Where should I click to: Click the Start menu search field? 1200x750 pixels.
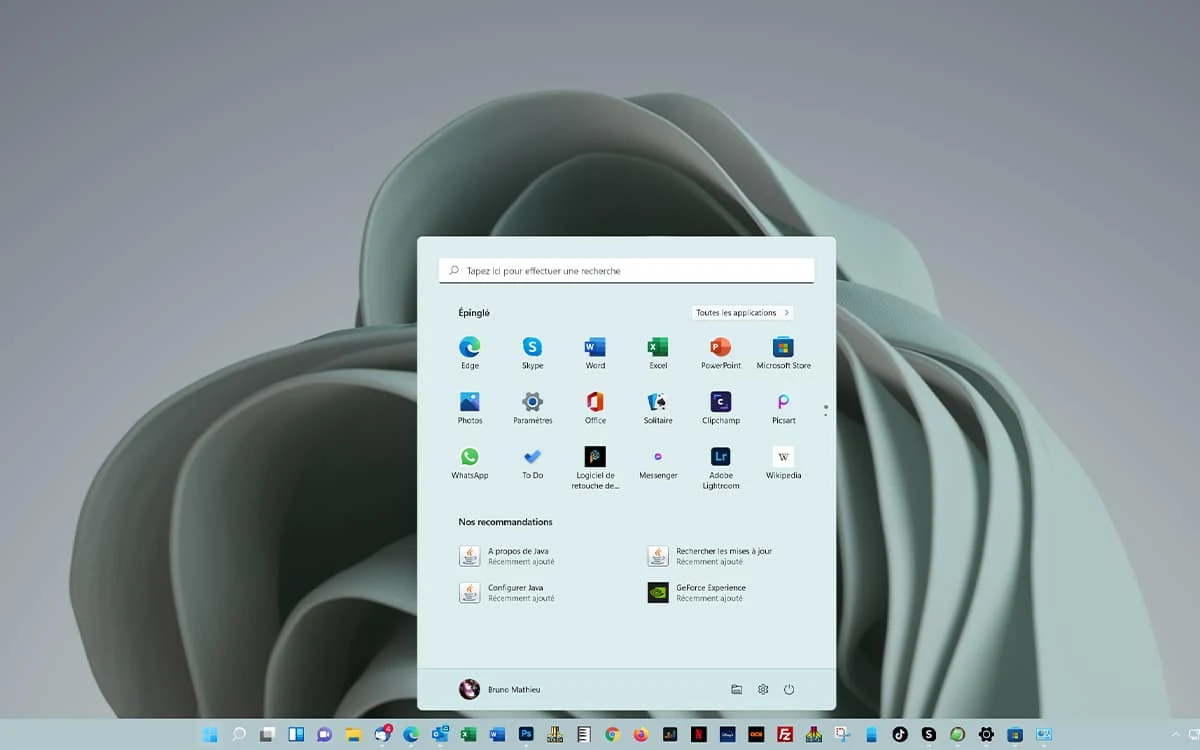coord(626,271)
